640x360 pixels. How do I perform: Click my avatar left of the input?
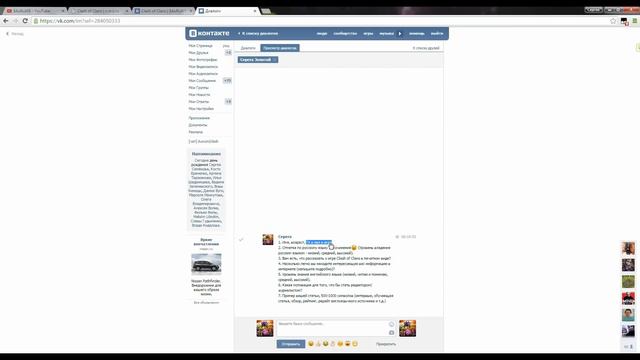coord(265,328)
